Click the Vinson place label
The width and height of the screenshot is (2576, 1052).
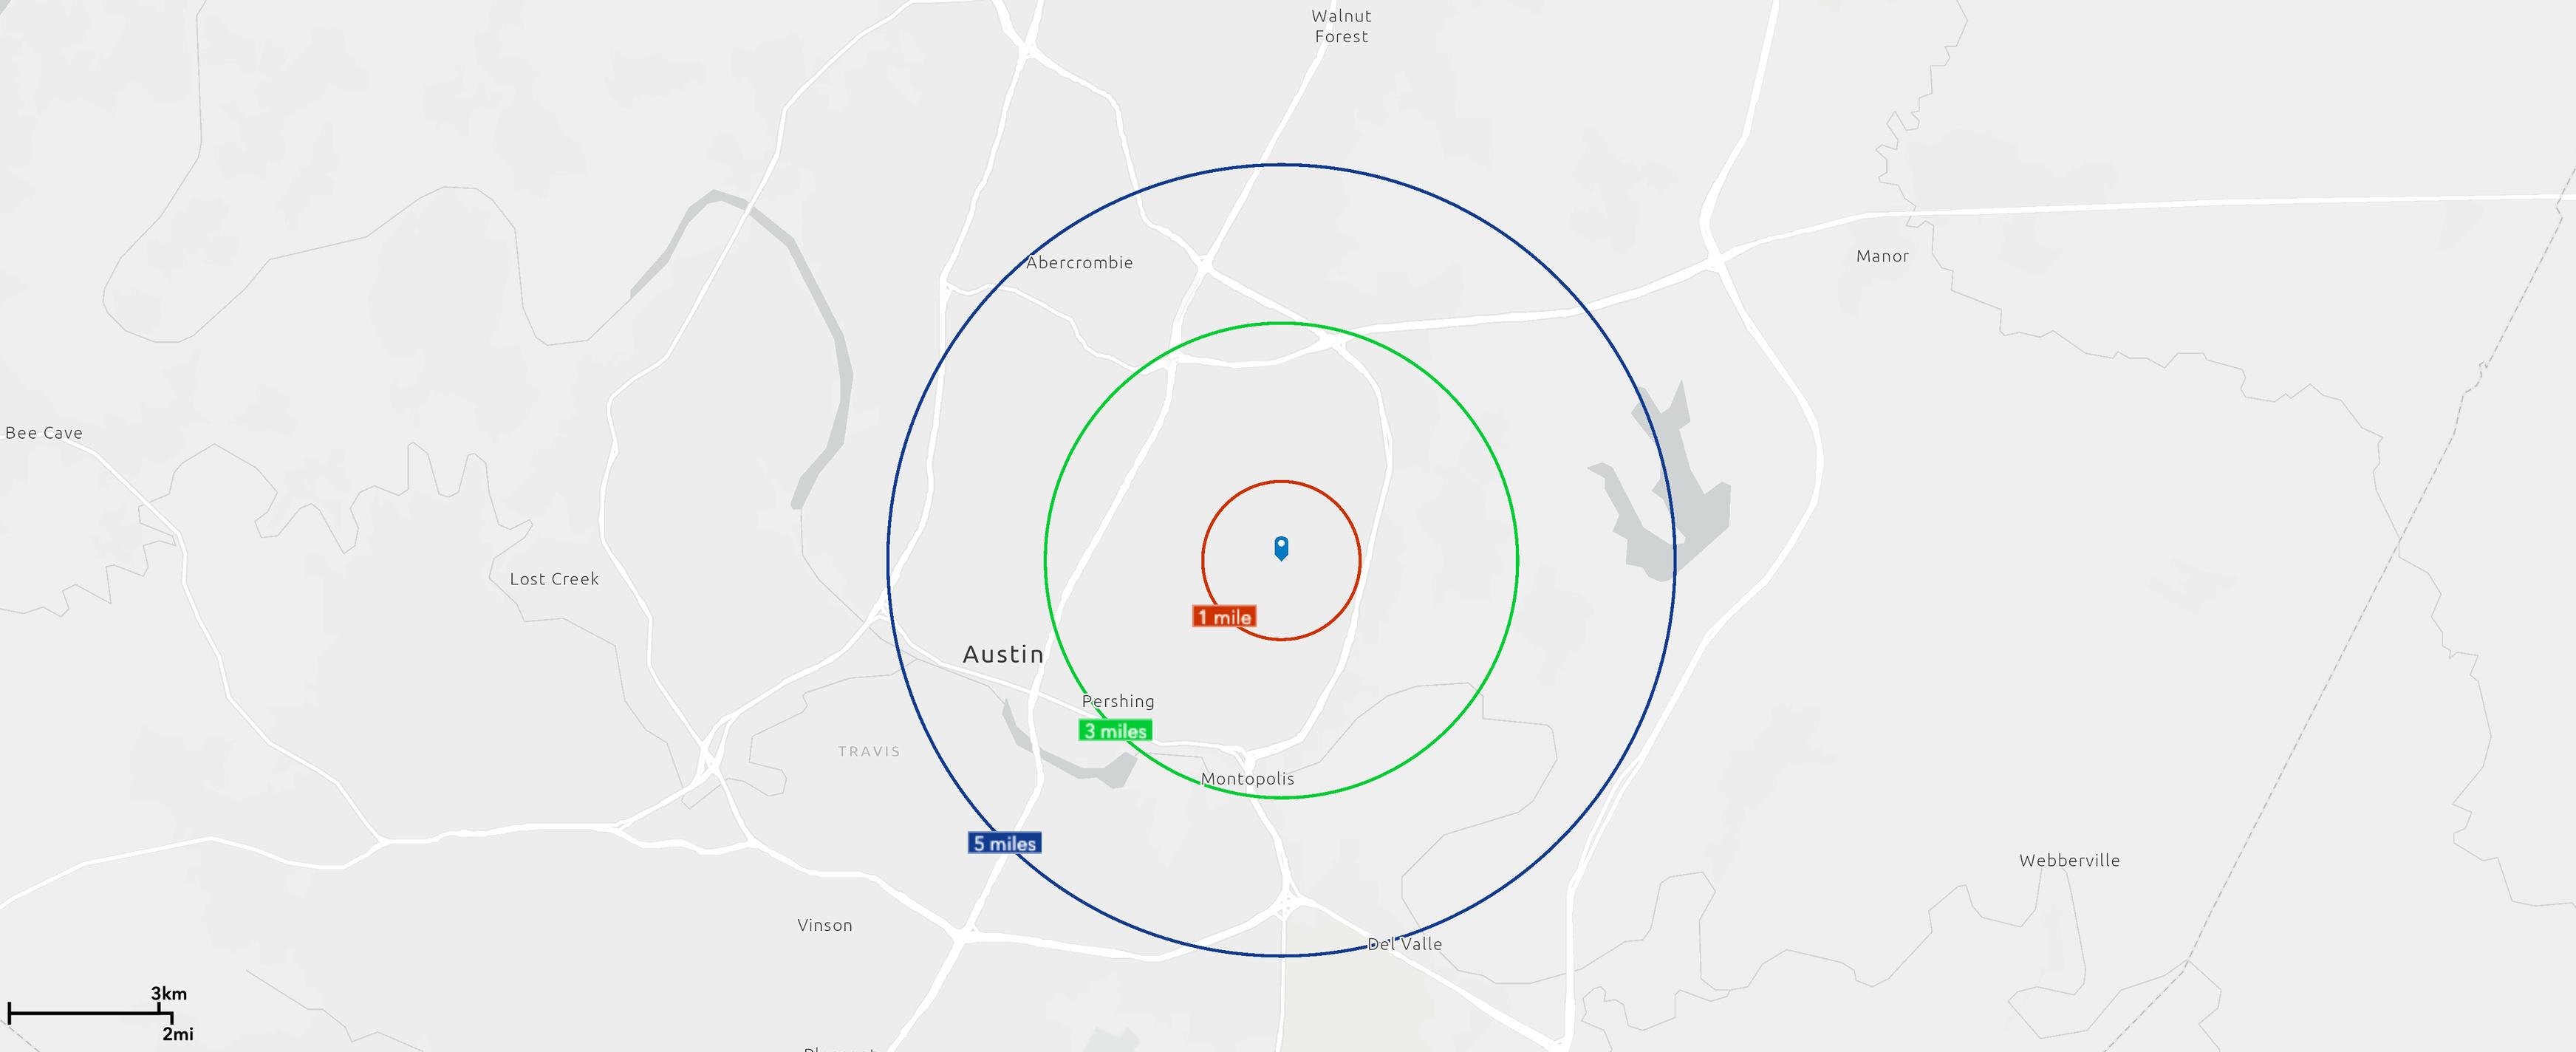point(825,926)
